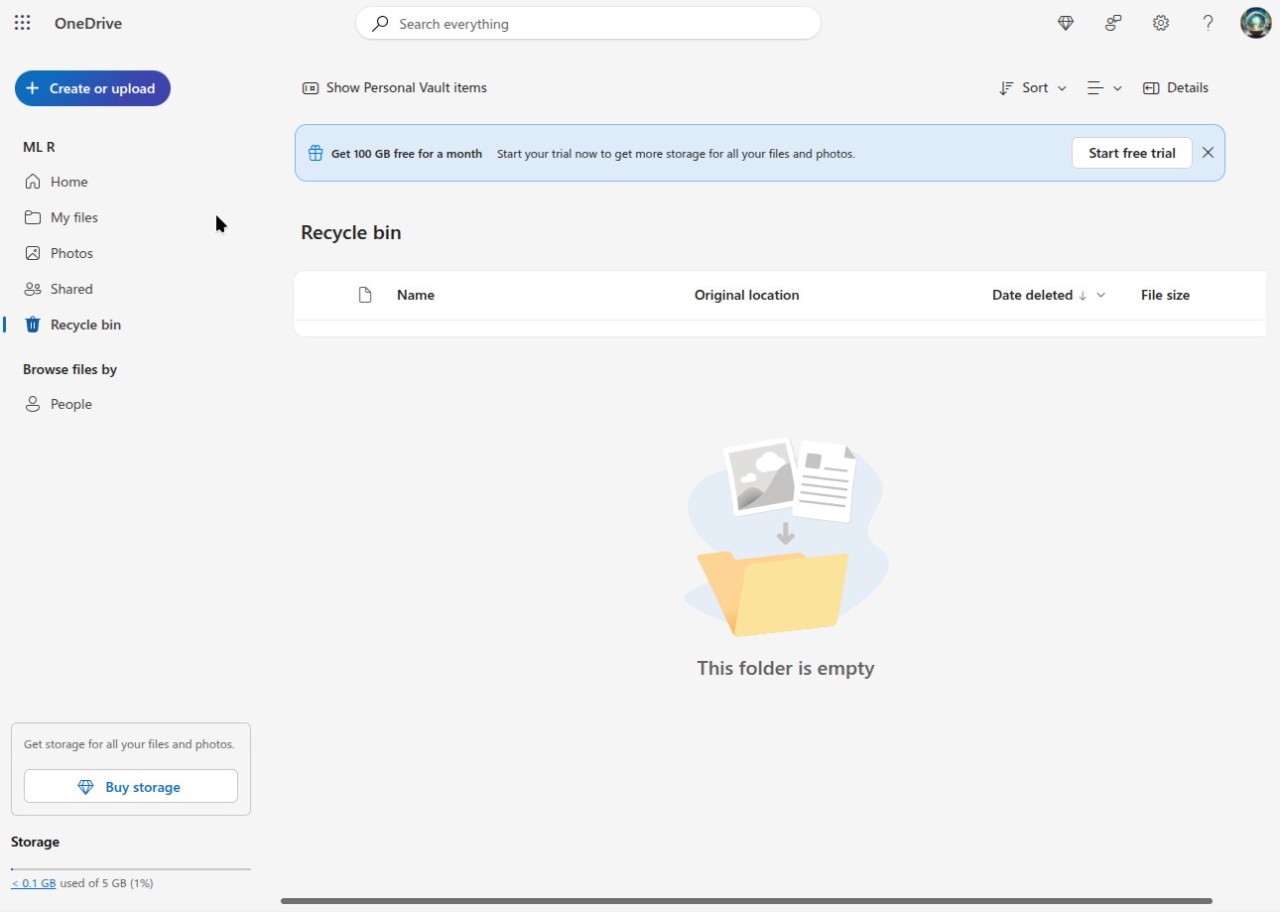The width and height of the screenshot is (1280, 912).
Task: Select the Photos section icon
Action: click(33, 253)
